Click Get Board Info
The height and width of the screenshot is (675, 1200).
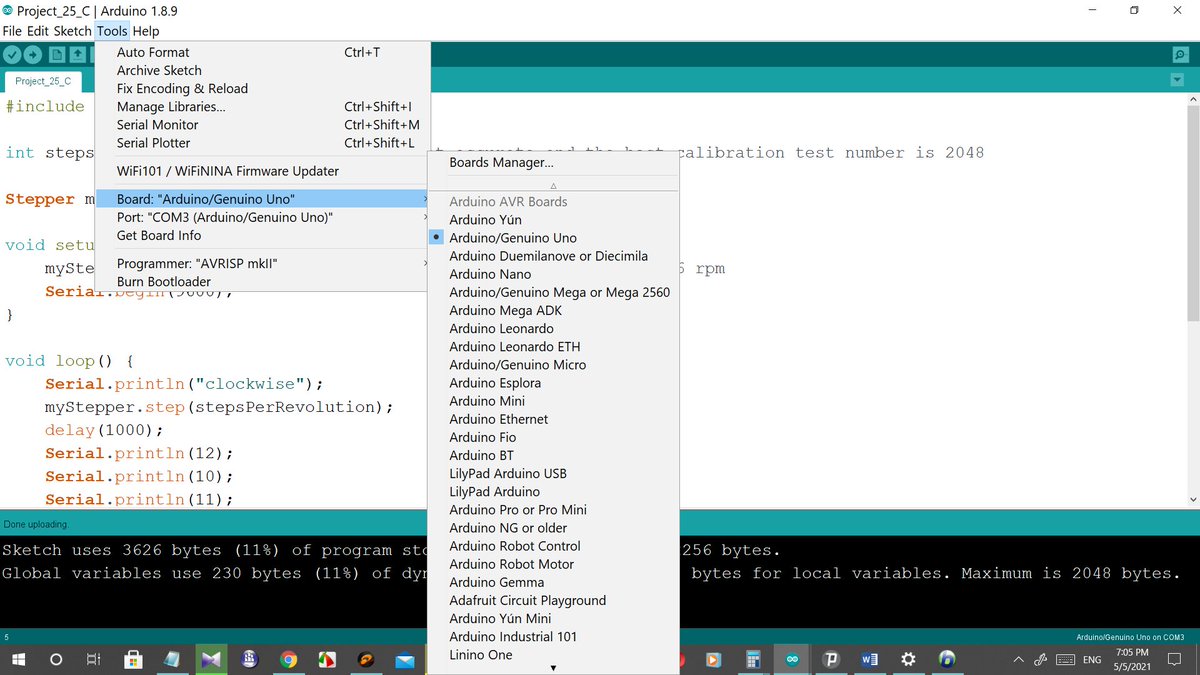(x=263, y=235)
